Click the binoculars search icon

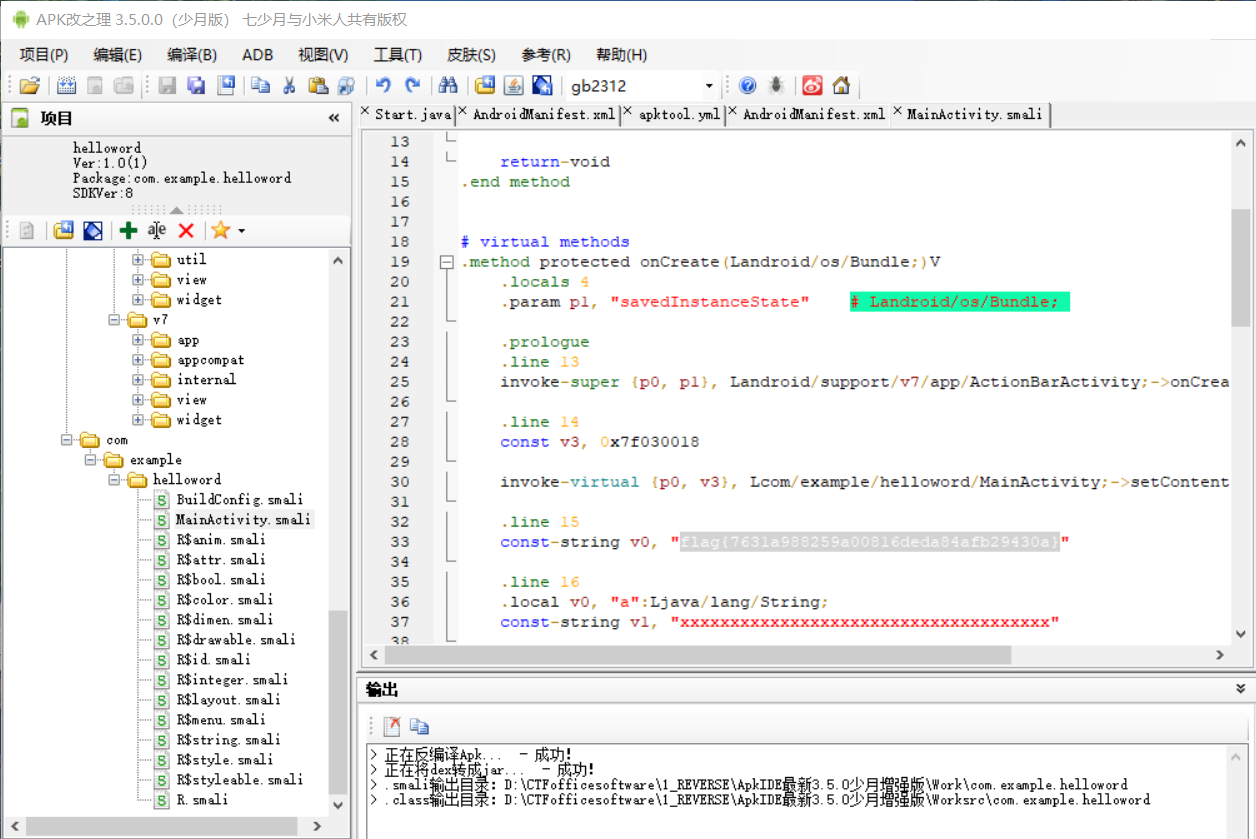coord(448,86)
